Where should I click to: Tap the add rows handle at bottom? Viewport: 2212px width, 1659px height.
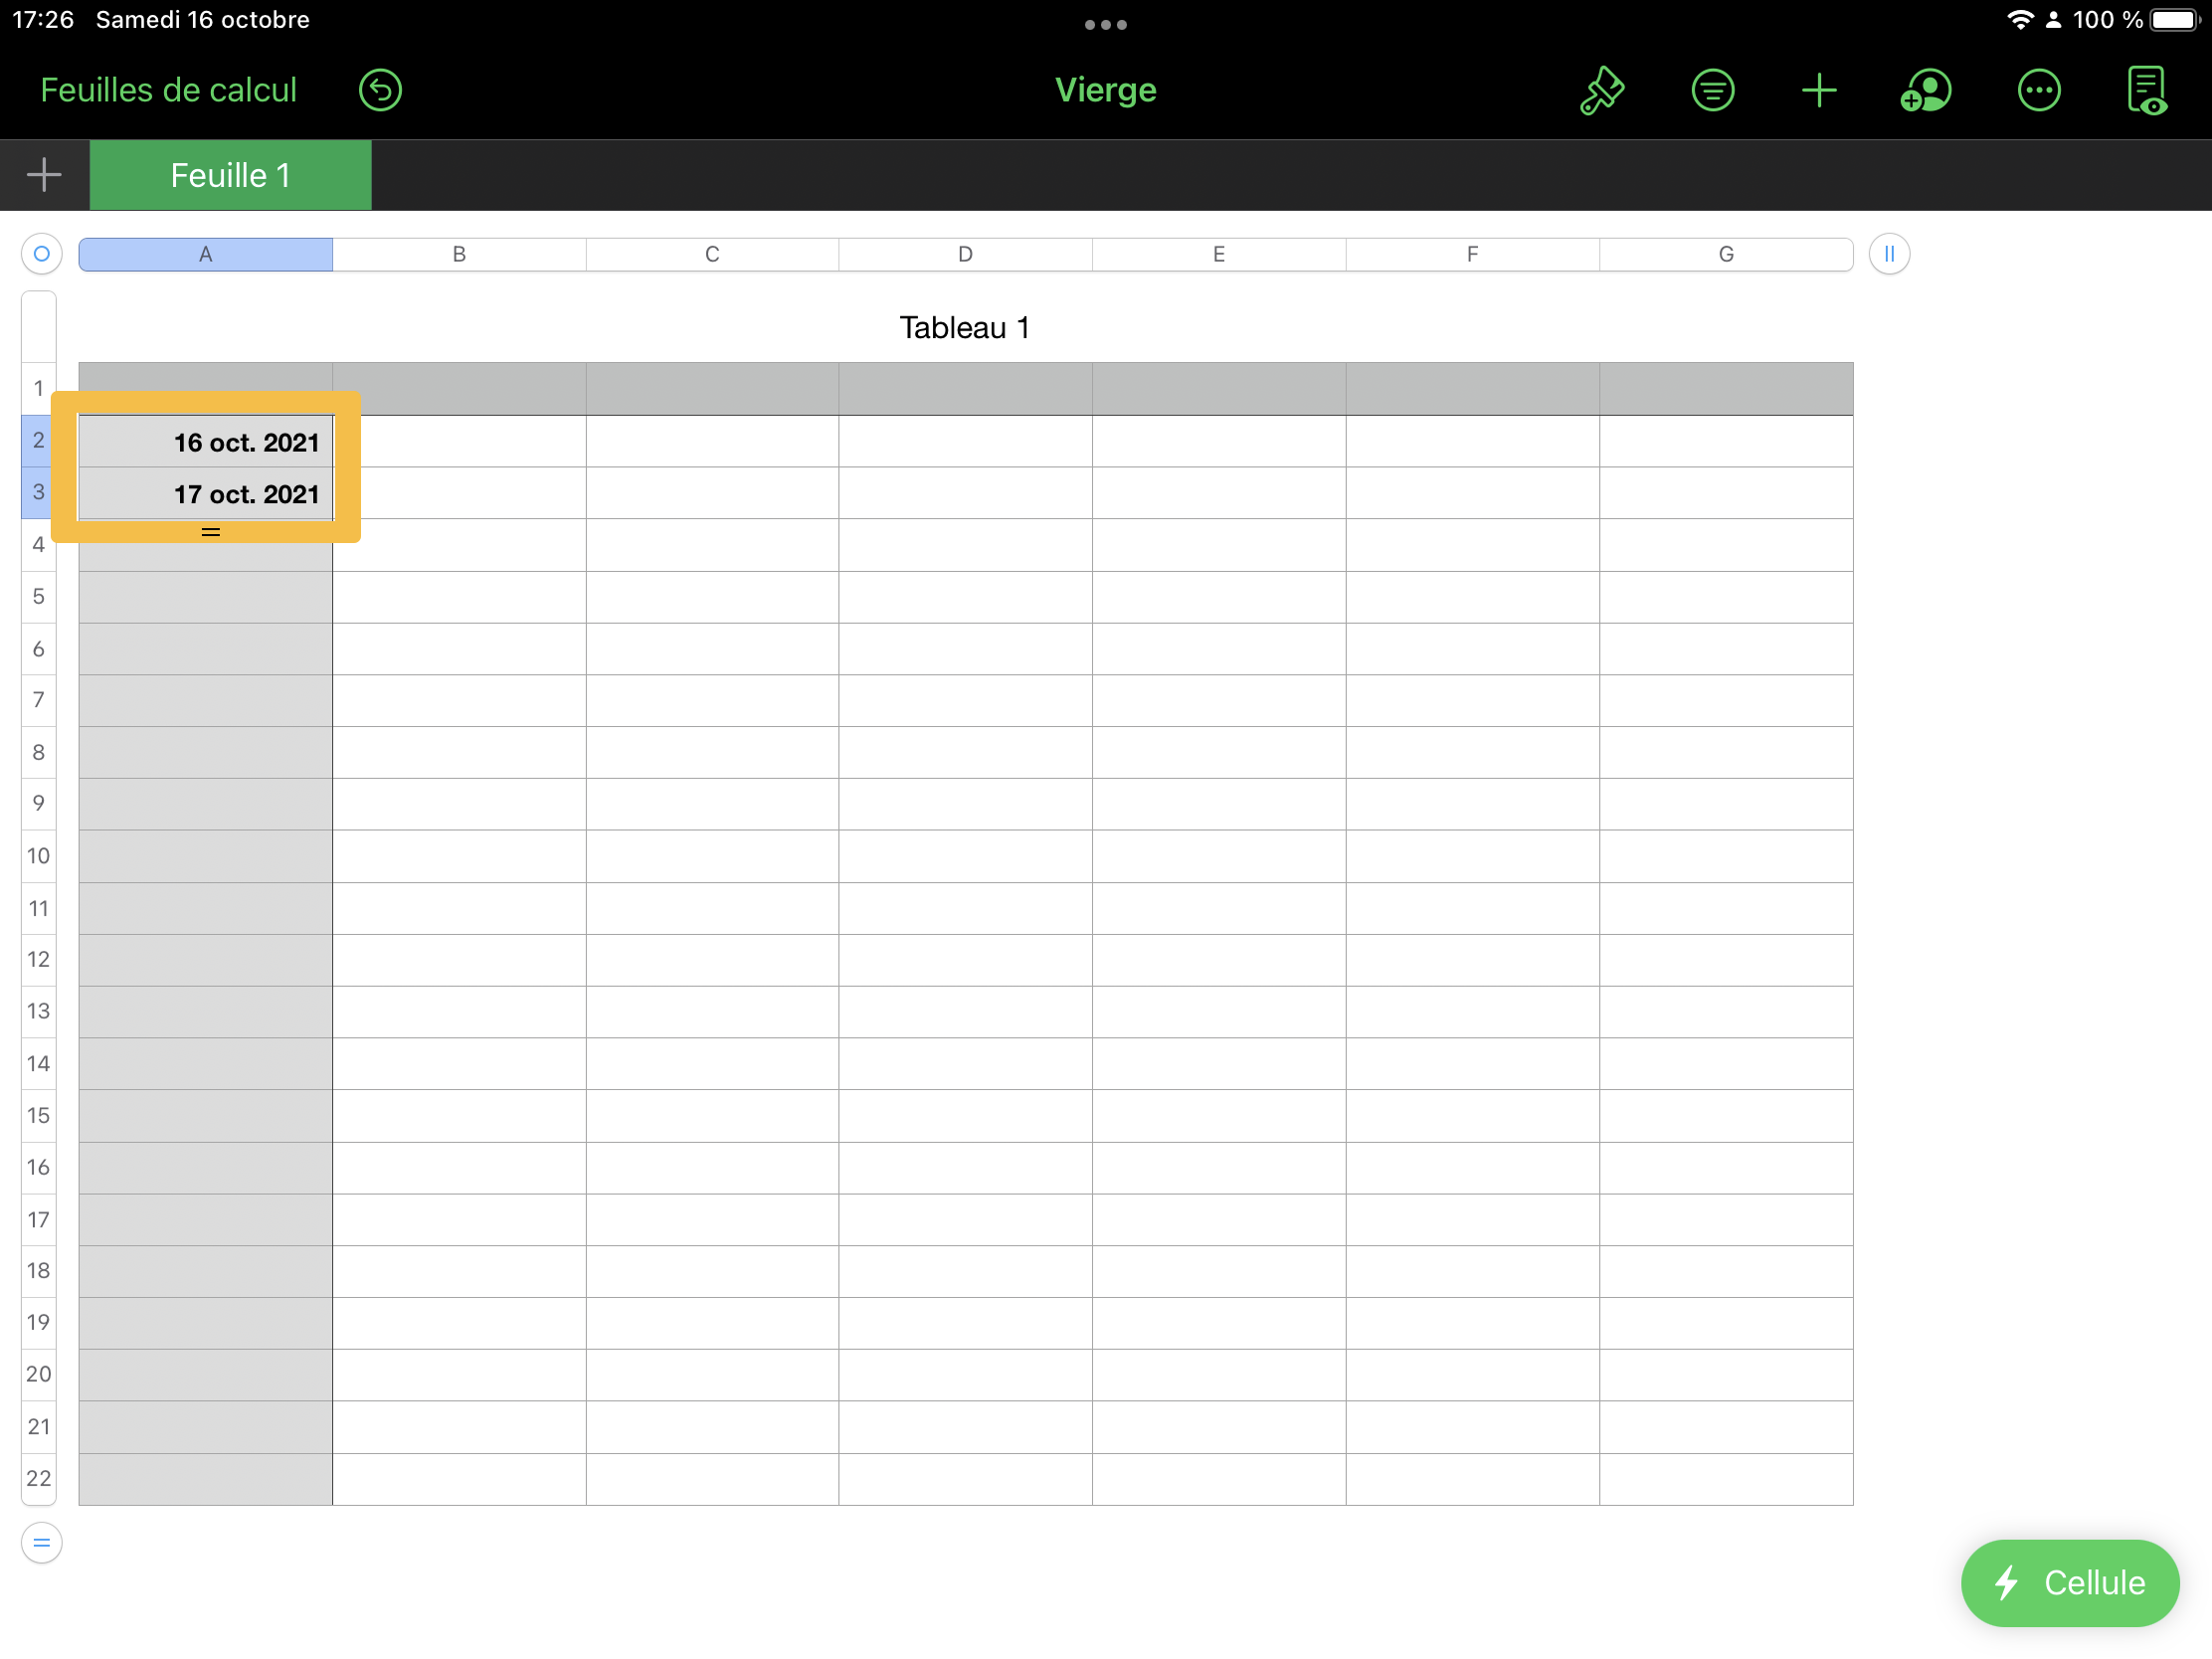click(x=41, y=1542)
